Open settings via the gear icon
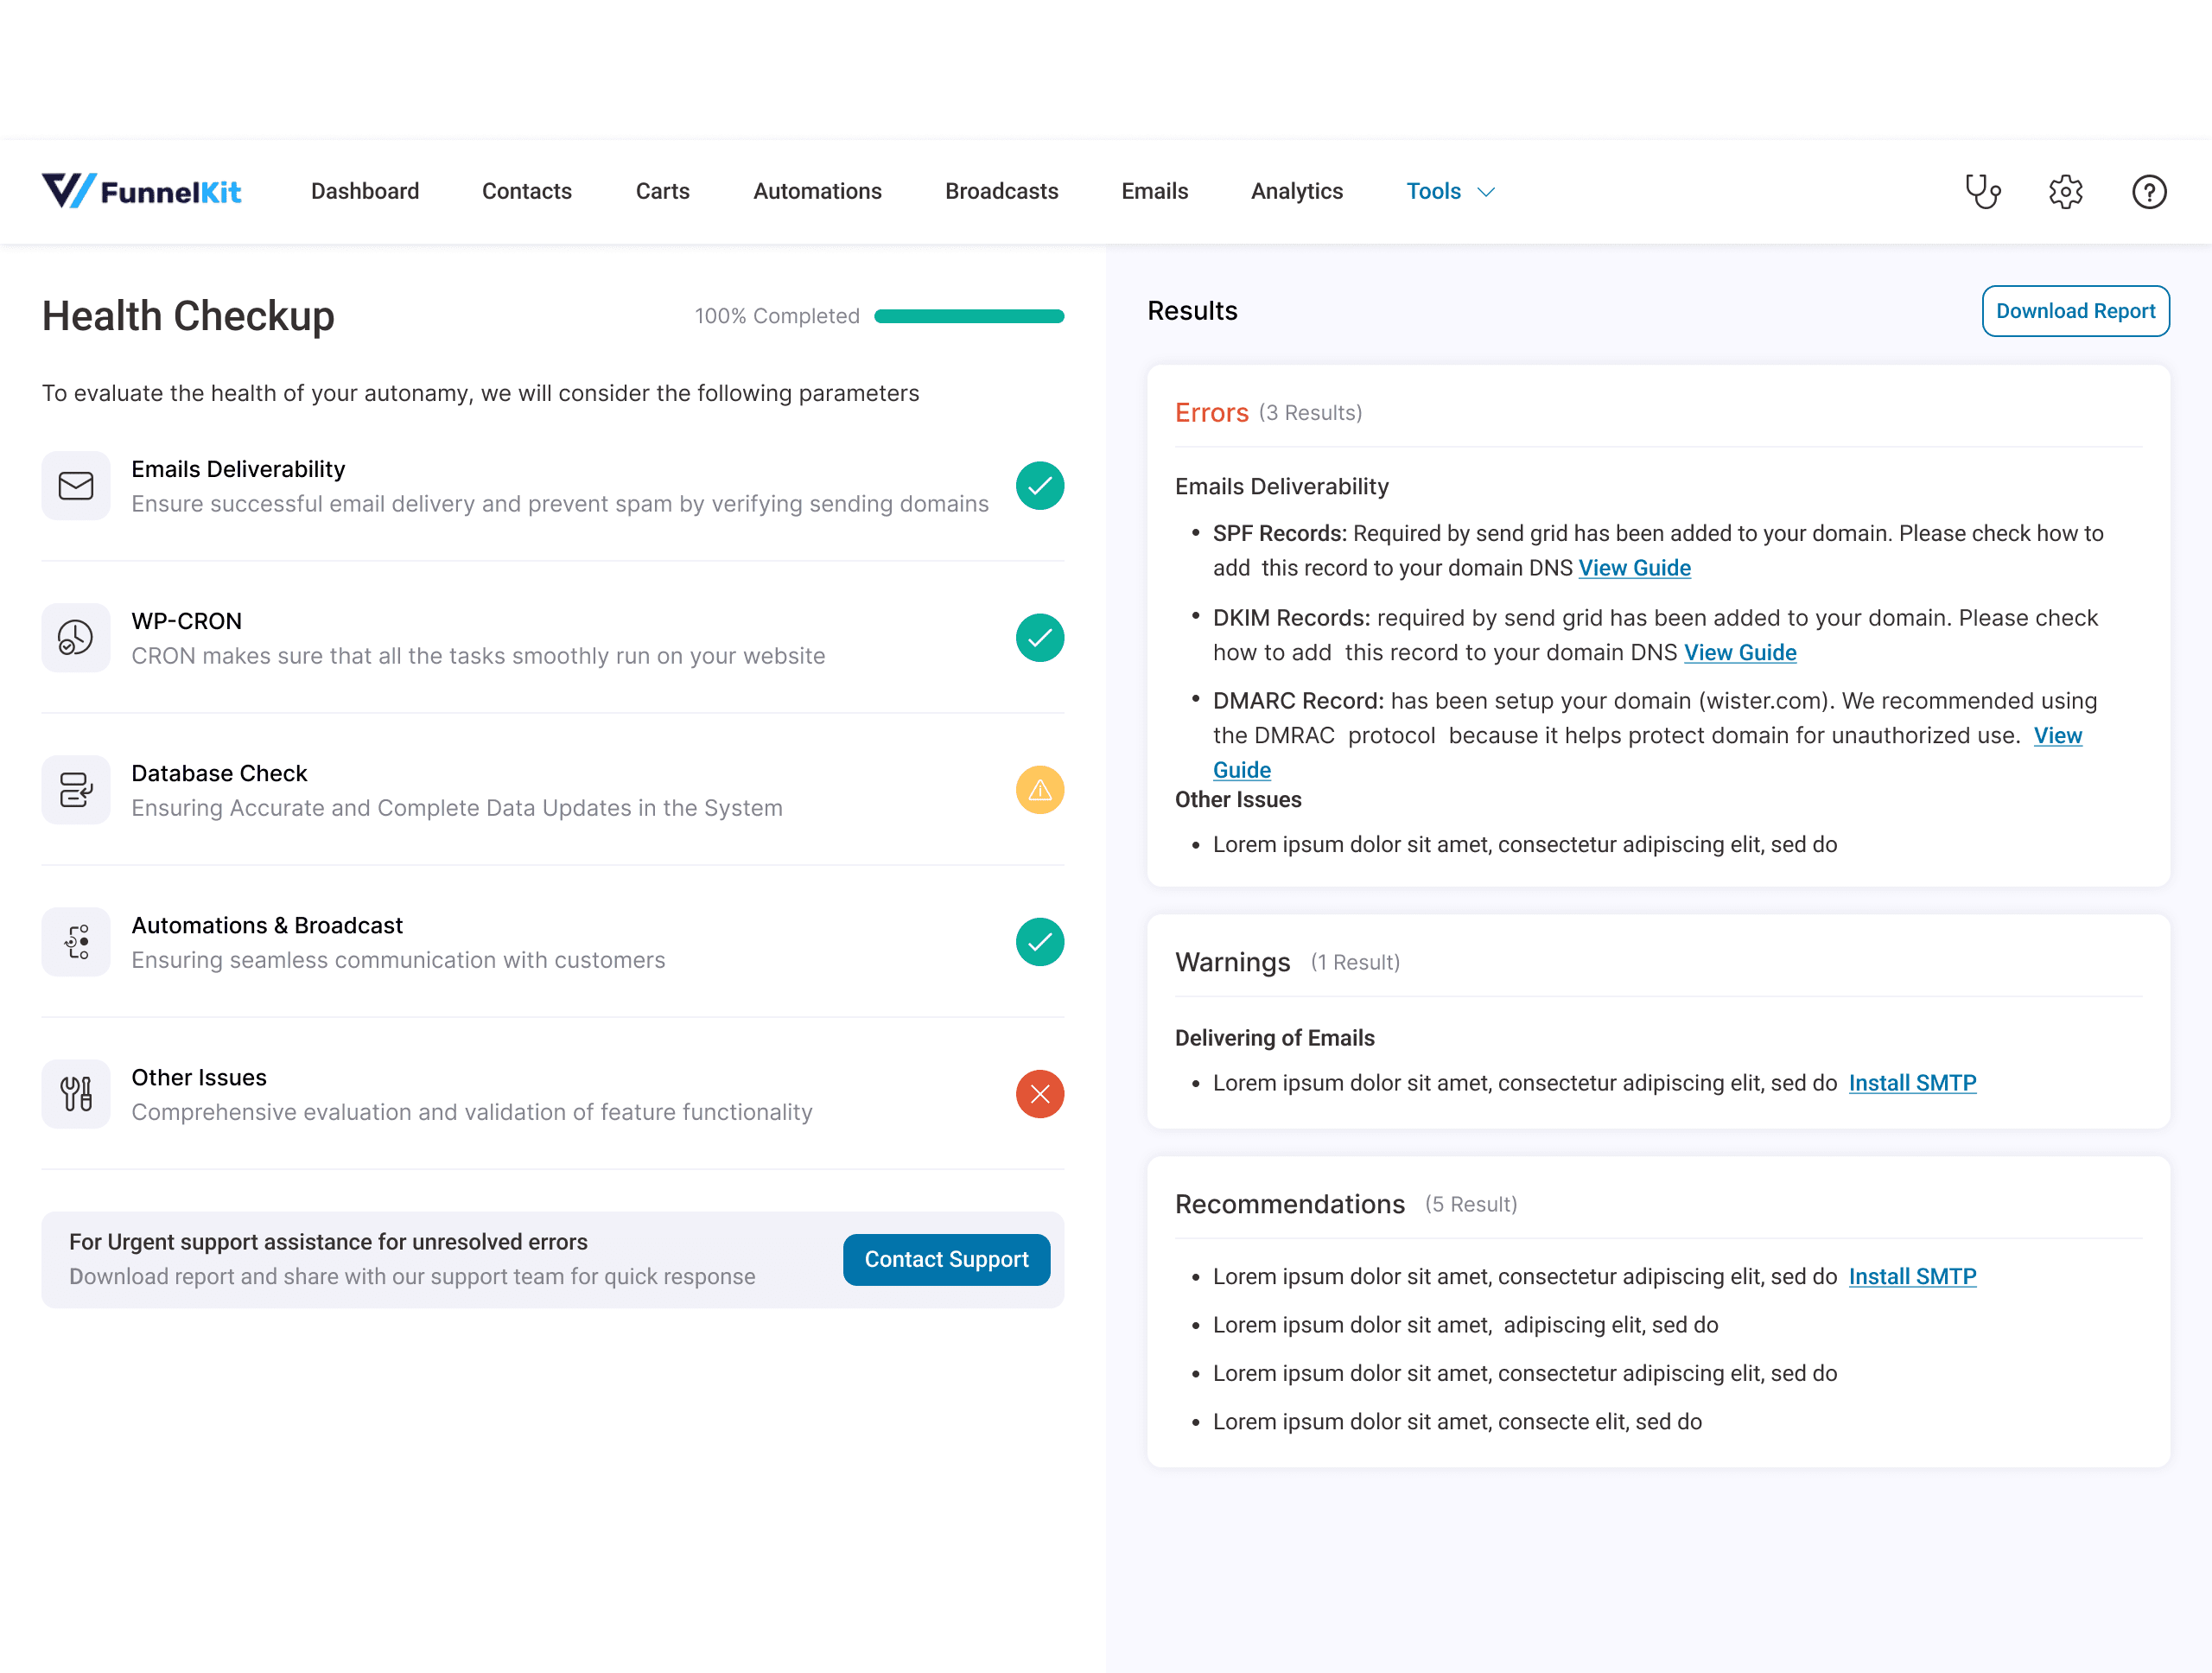The width and height of the screenshot is (2212, 1673). pos(2065,192)
